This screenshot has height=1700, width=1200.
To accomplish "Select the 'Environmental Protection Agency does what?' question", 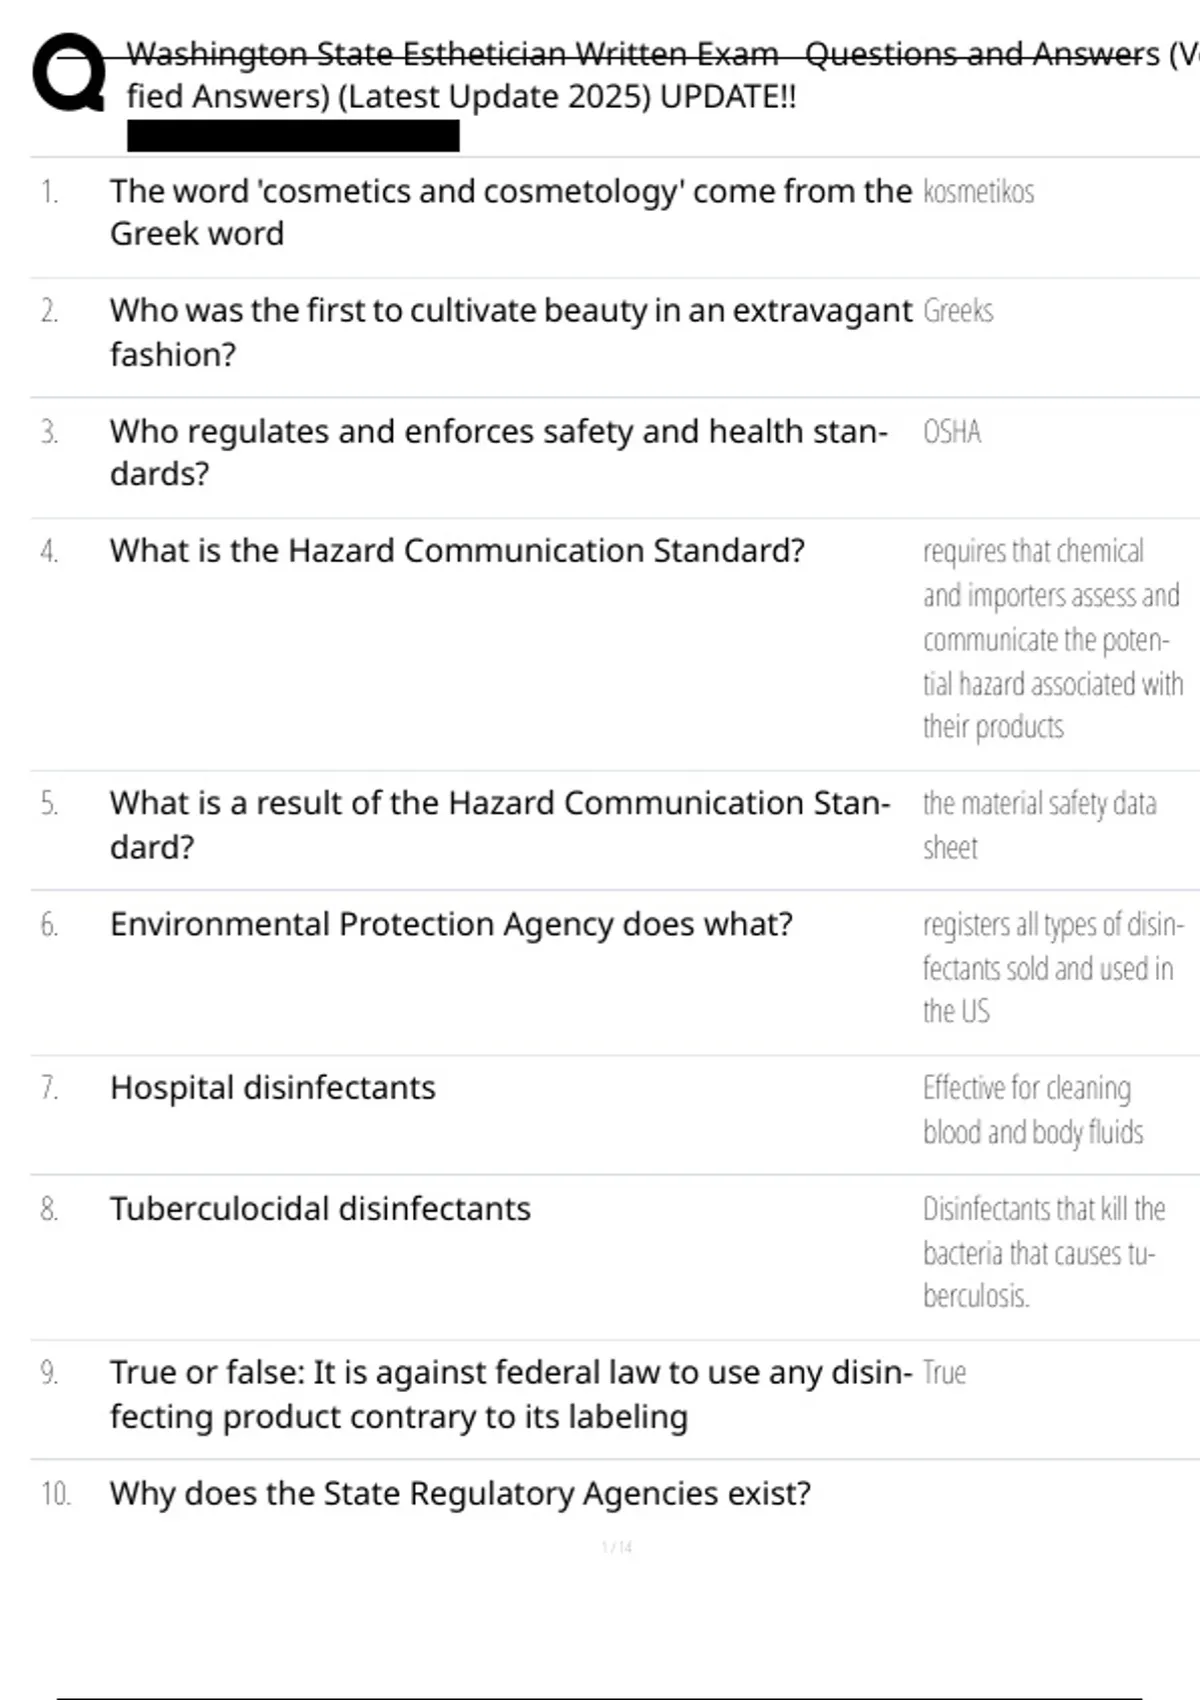I will point(451,924).
